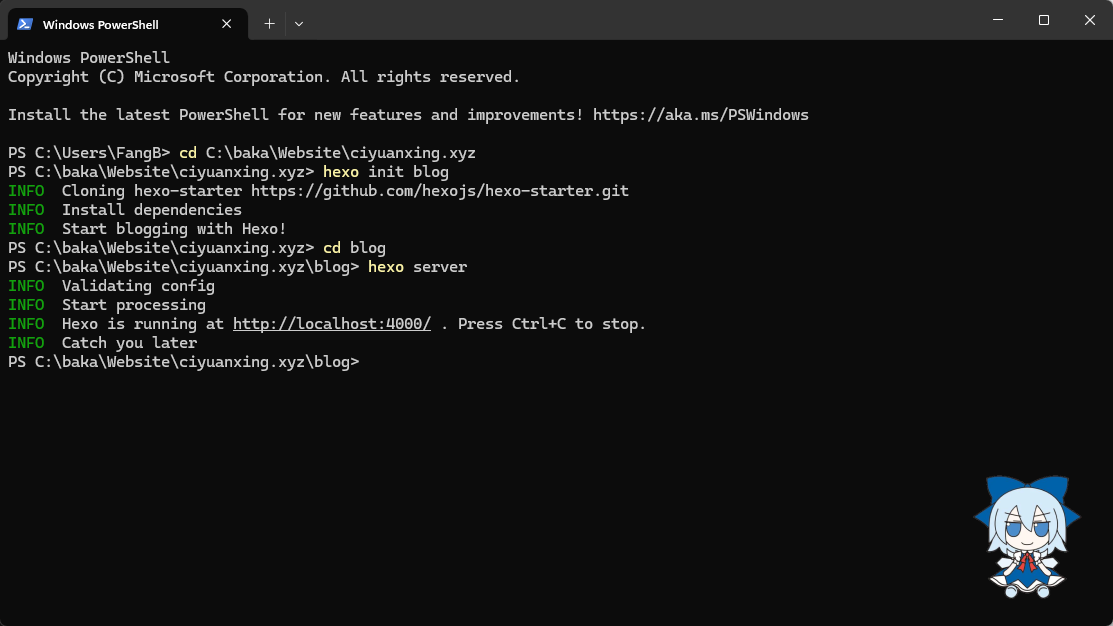
Task: Click the "Start blogging with Hexo!" line
Action: 174,229
